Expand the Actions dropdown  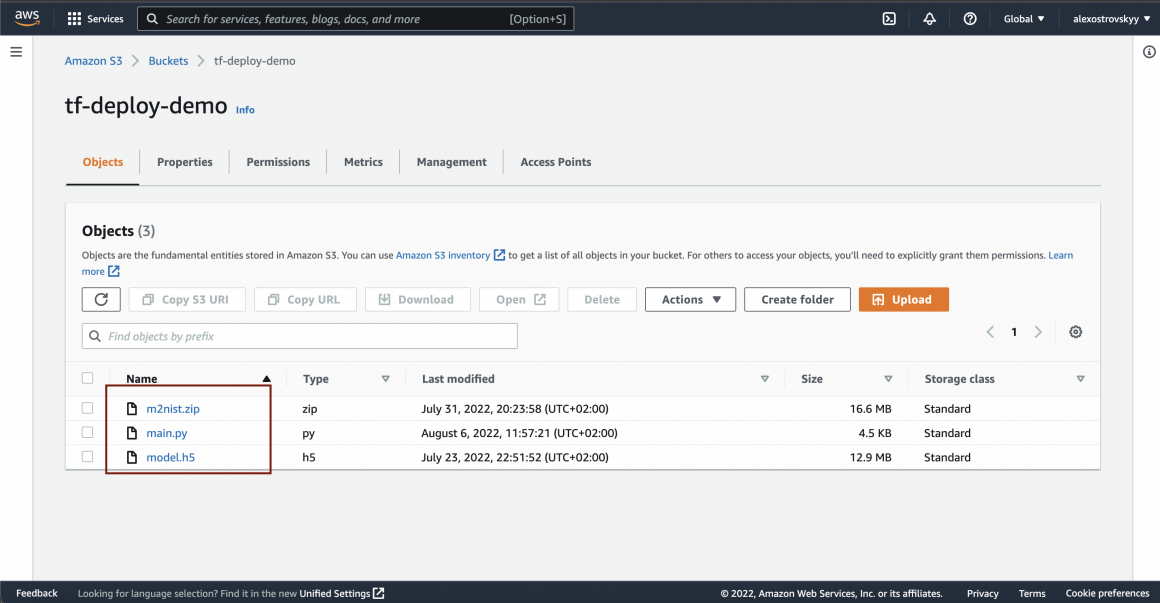(690, 299)
